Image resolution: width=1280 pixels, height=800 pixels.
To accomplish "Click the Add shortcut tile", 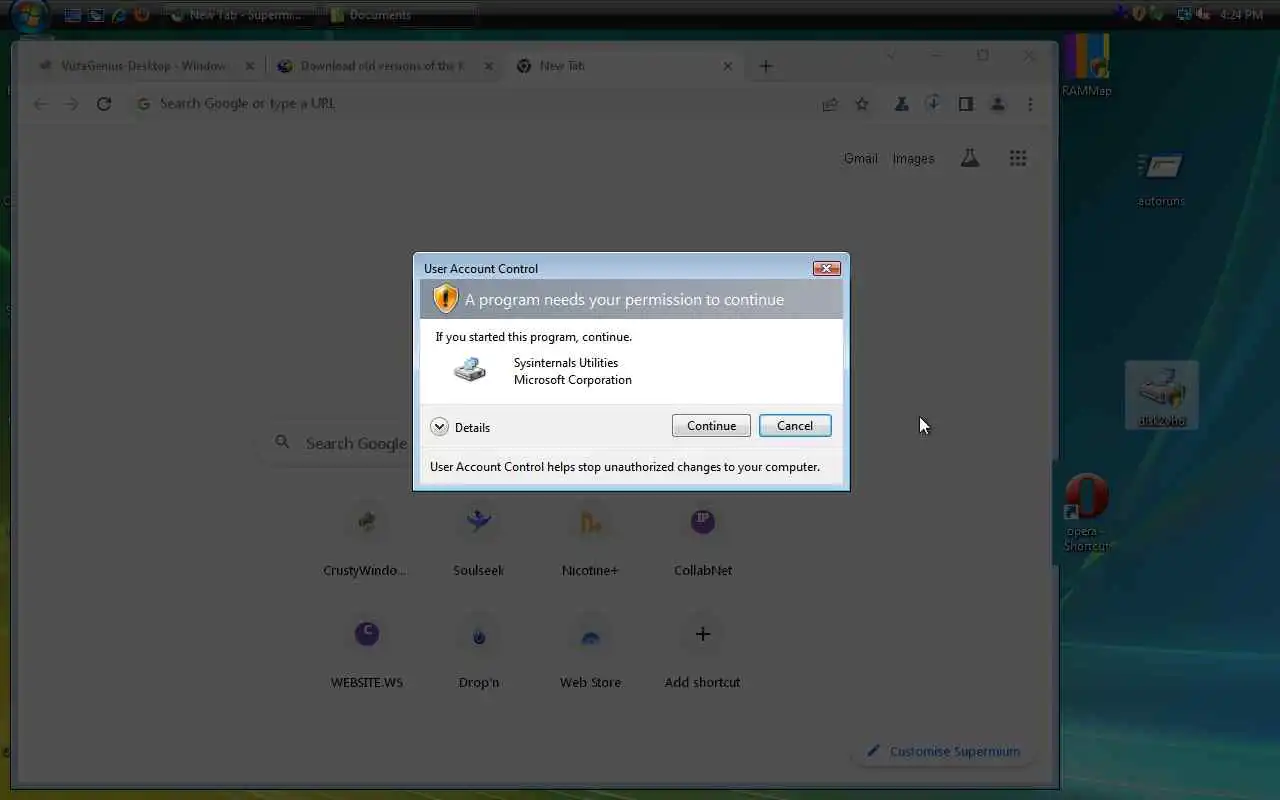I will point(702,652).
